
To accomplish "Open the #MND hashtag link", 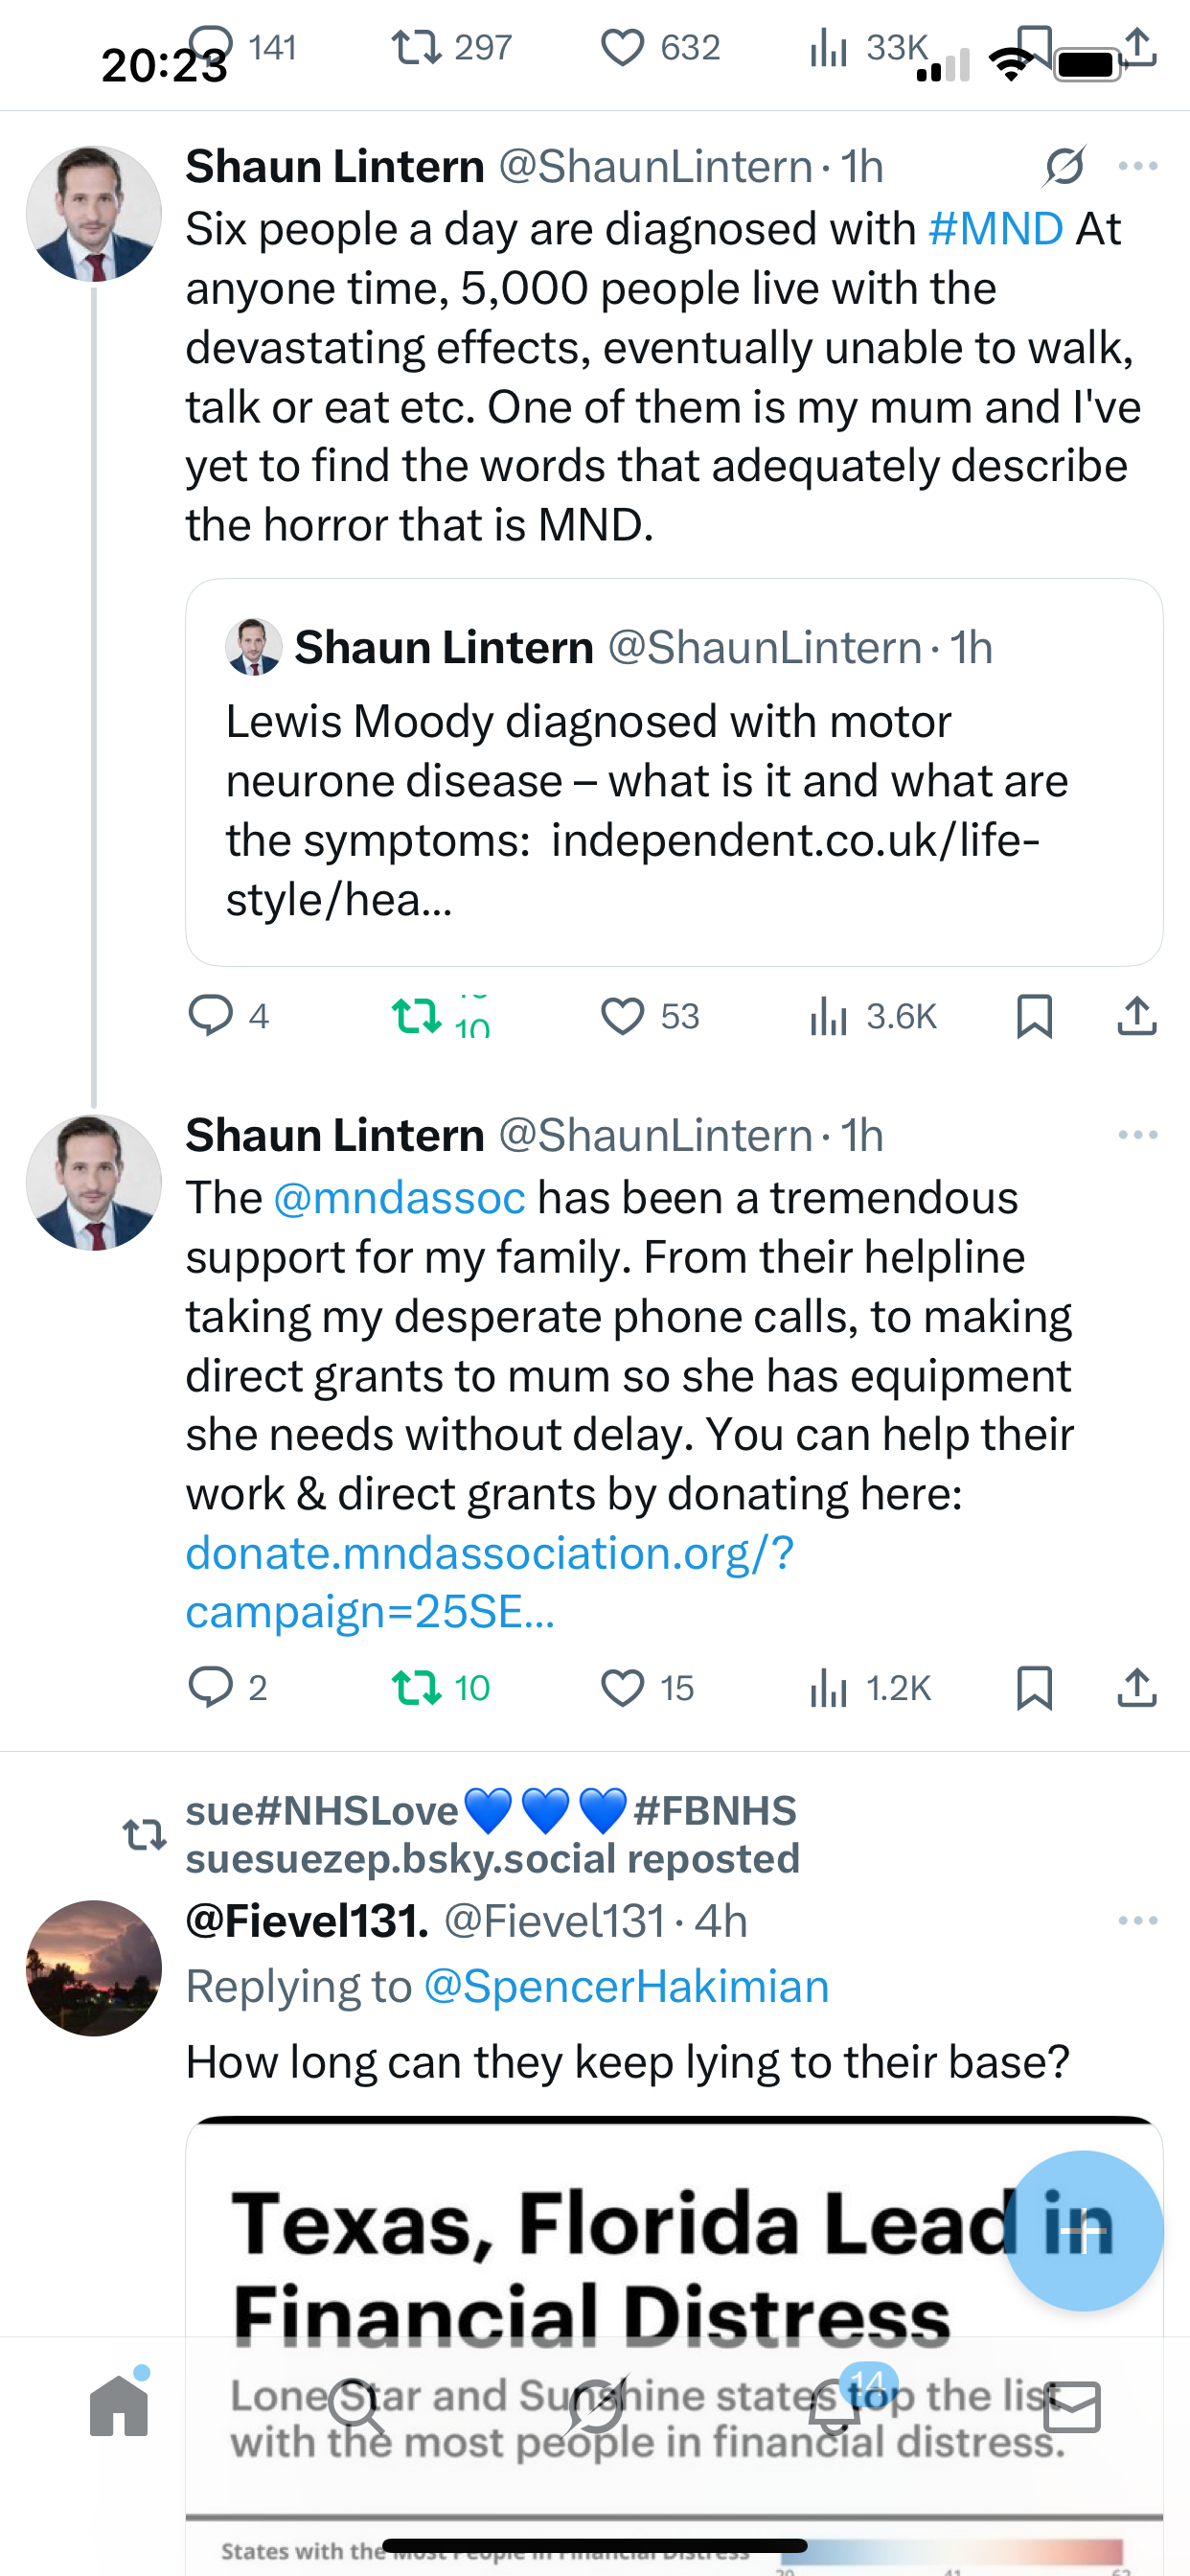I will [995, 229].
